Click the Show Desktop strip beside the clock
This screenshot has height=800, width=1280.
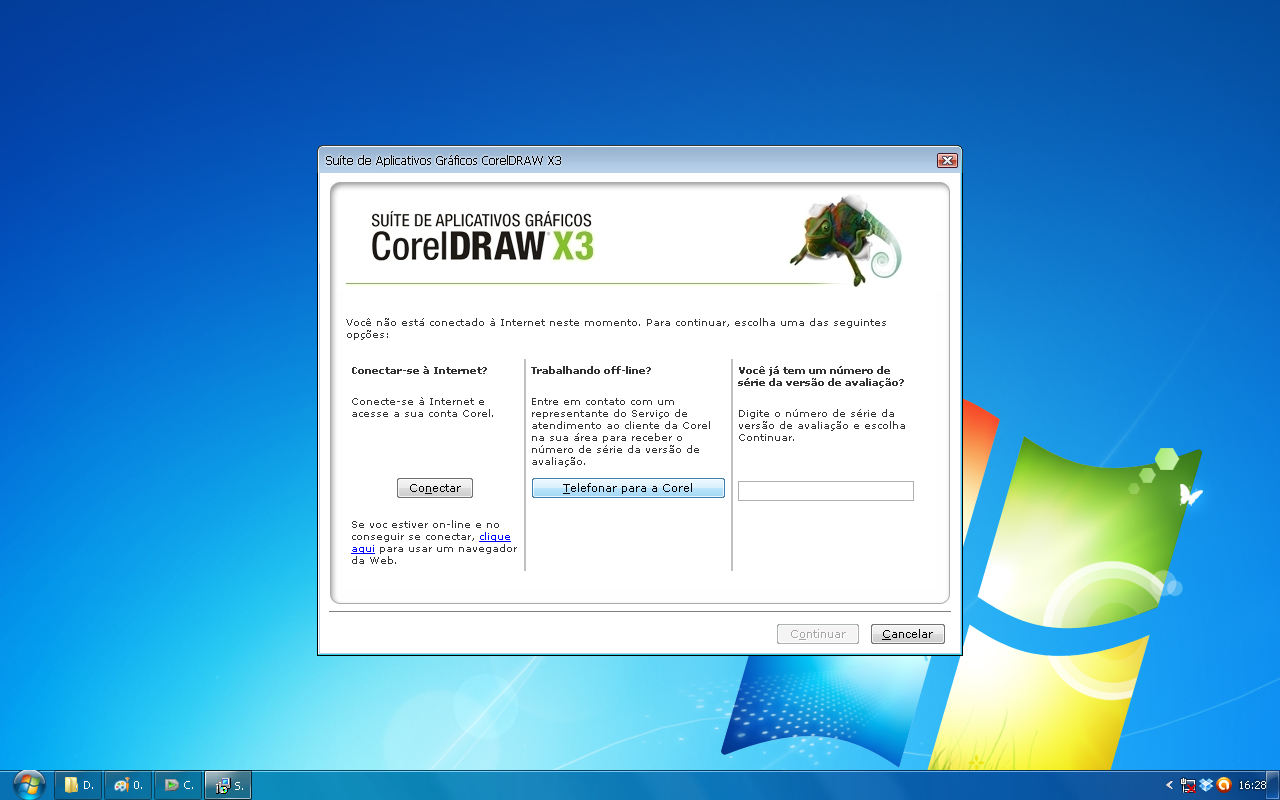[x=1275, y=785]
